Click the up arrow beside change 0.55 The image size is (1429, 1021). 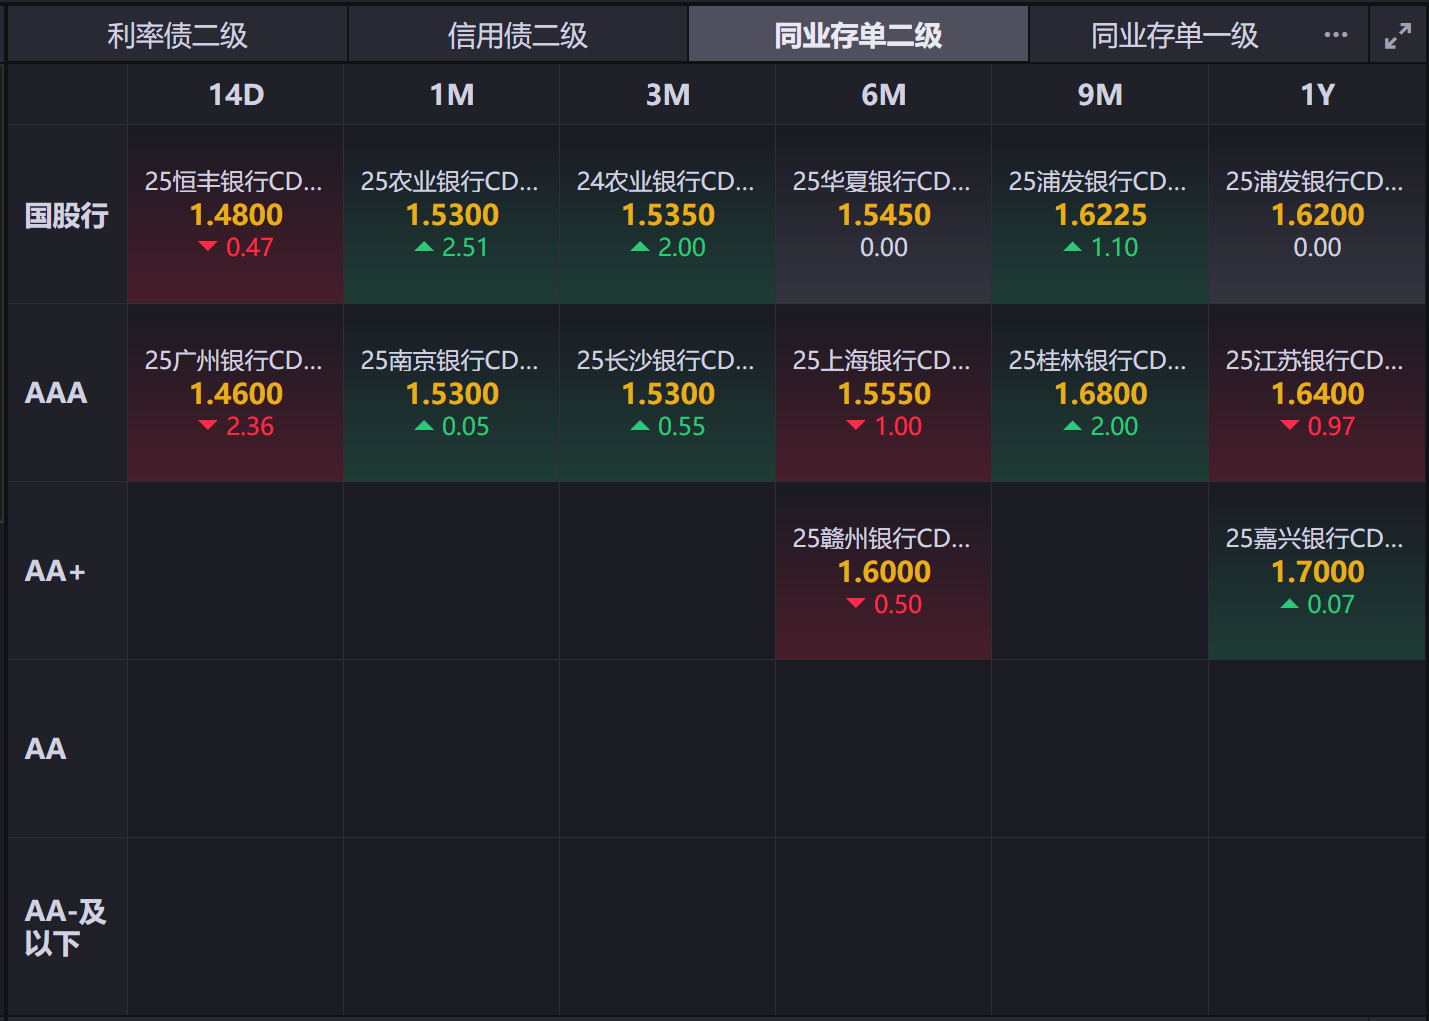click(640, 425)
